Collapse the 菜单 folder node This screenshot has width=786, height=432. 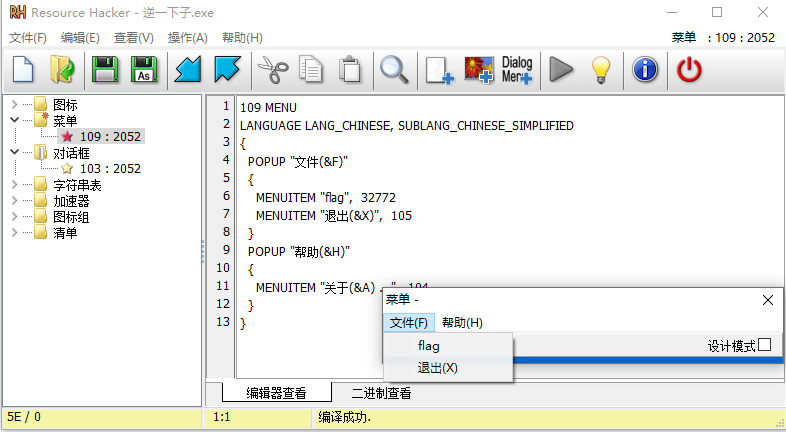pos(15,120)
